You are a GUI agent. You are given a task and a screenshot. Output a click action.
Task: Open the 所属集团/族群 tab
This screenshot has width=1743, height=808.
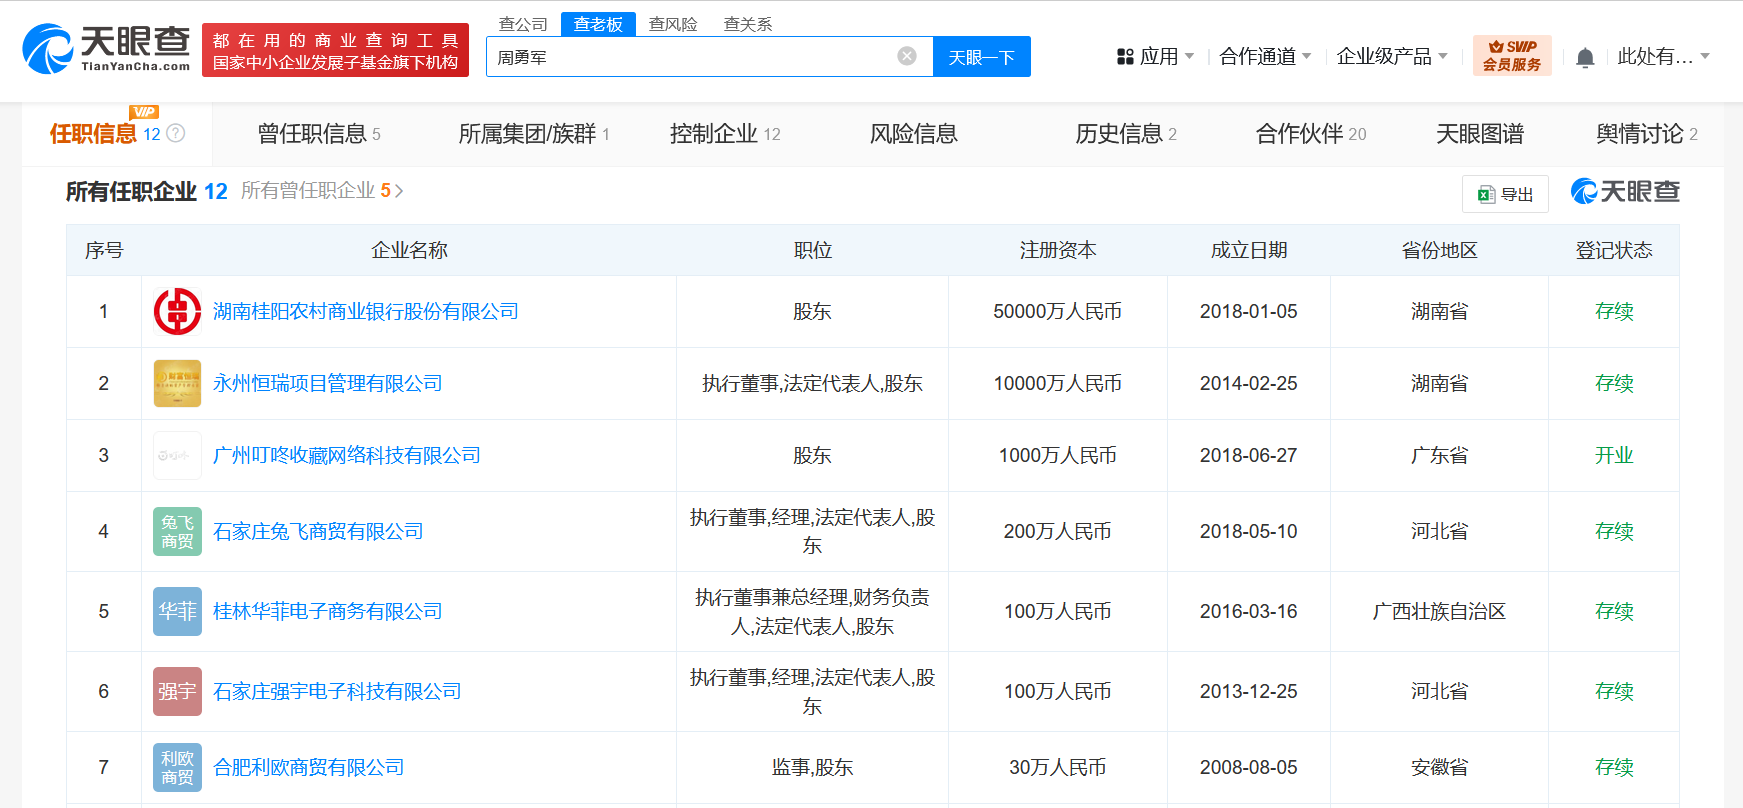tap(534, 134)
